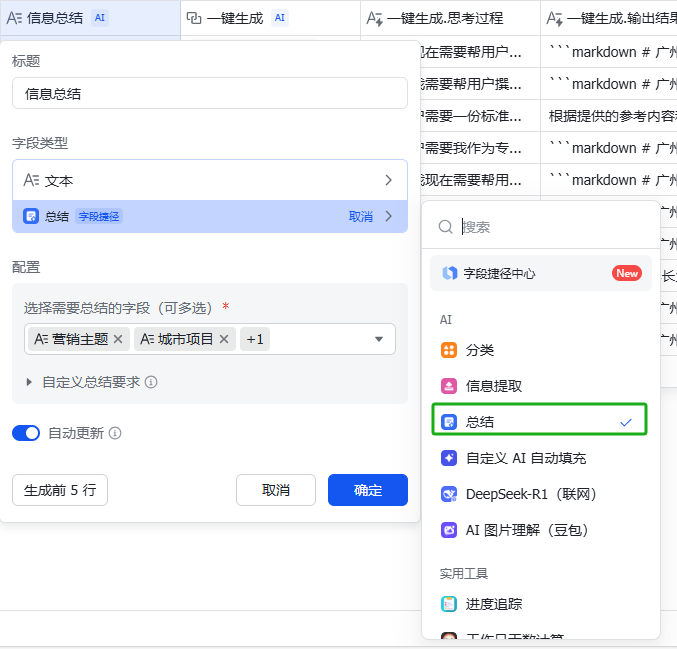Image resolution: width=677 pixels, height=649 pixels.
Task: Click the AI 图片理解 icon
Action: click(x=449, y=530)
